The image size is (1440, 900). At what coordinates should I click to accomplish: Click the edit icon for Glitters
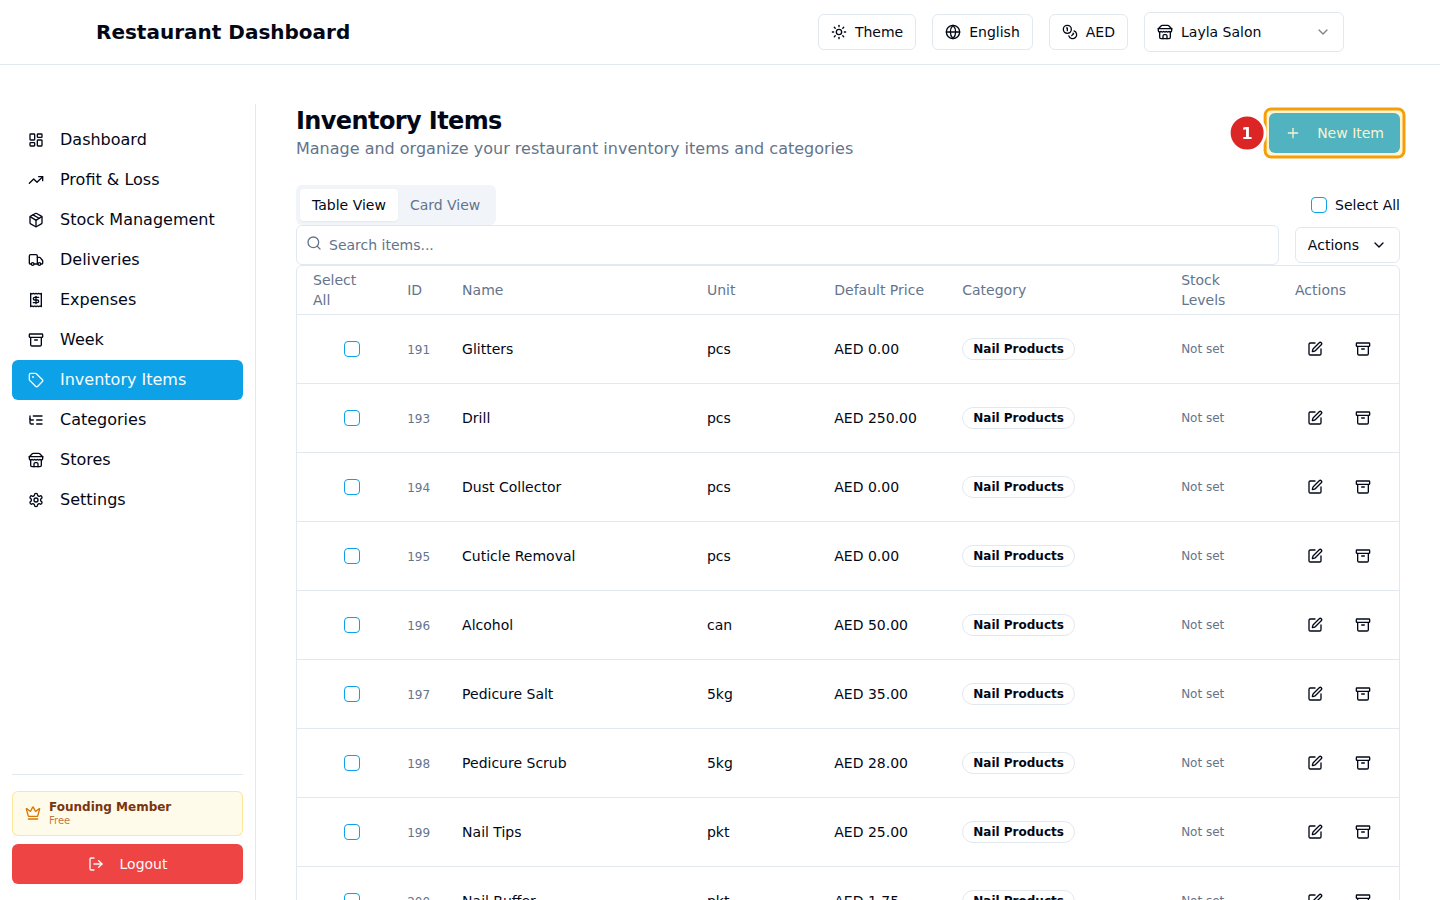pos(1315,349)
